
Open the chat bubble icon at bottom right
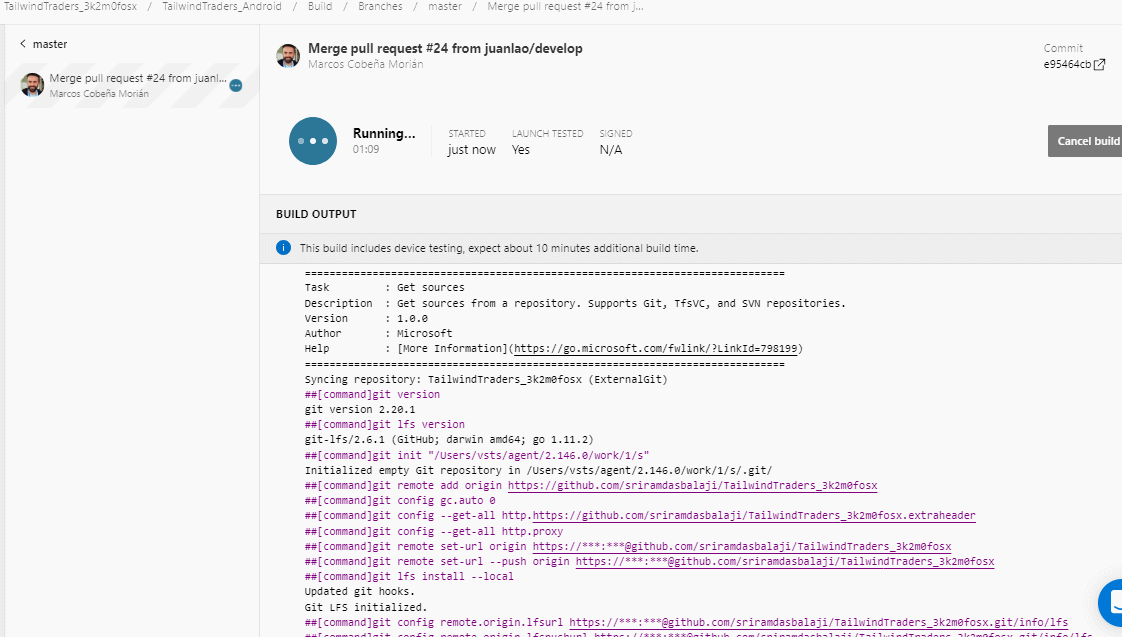pyautogui.click(x=1111, y=603)
